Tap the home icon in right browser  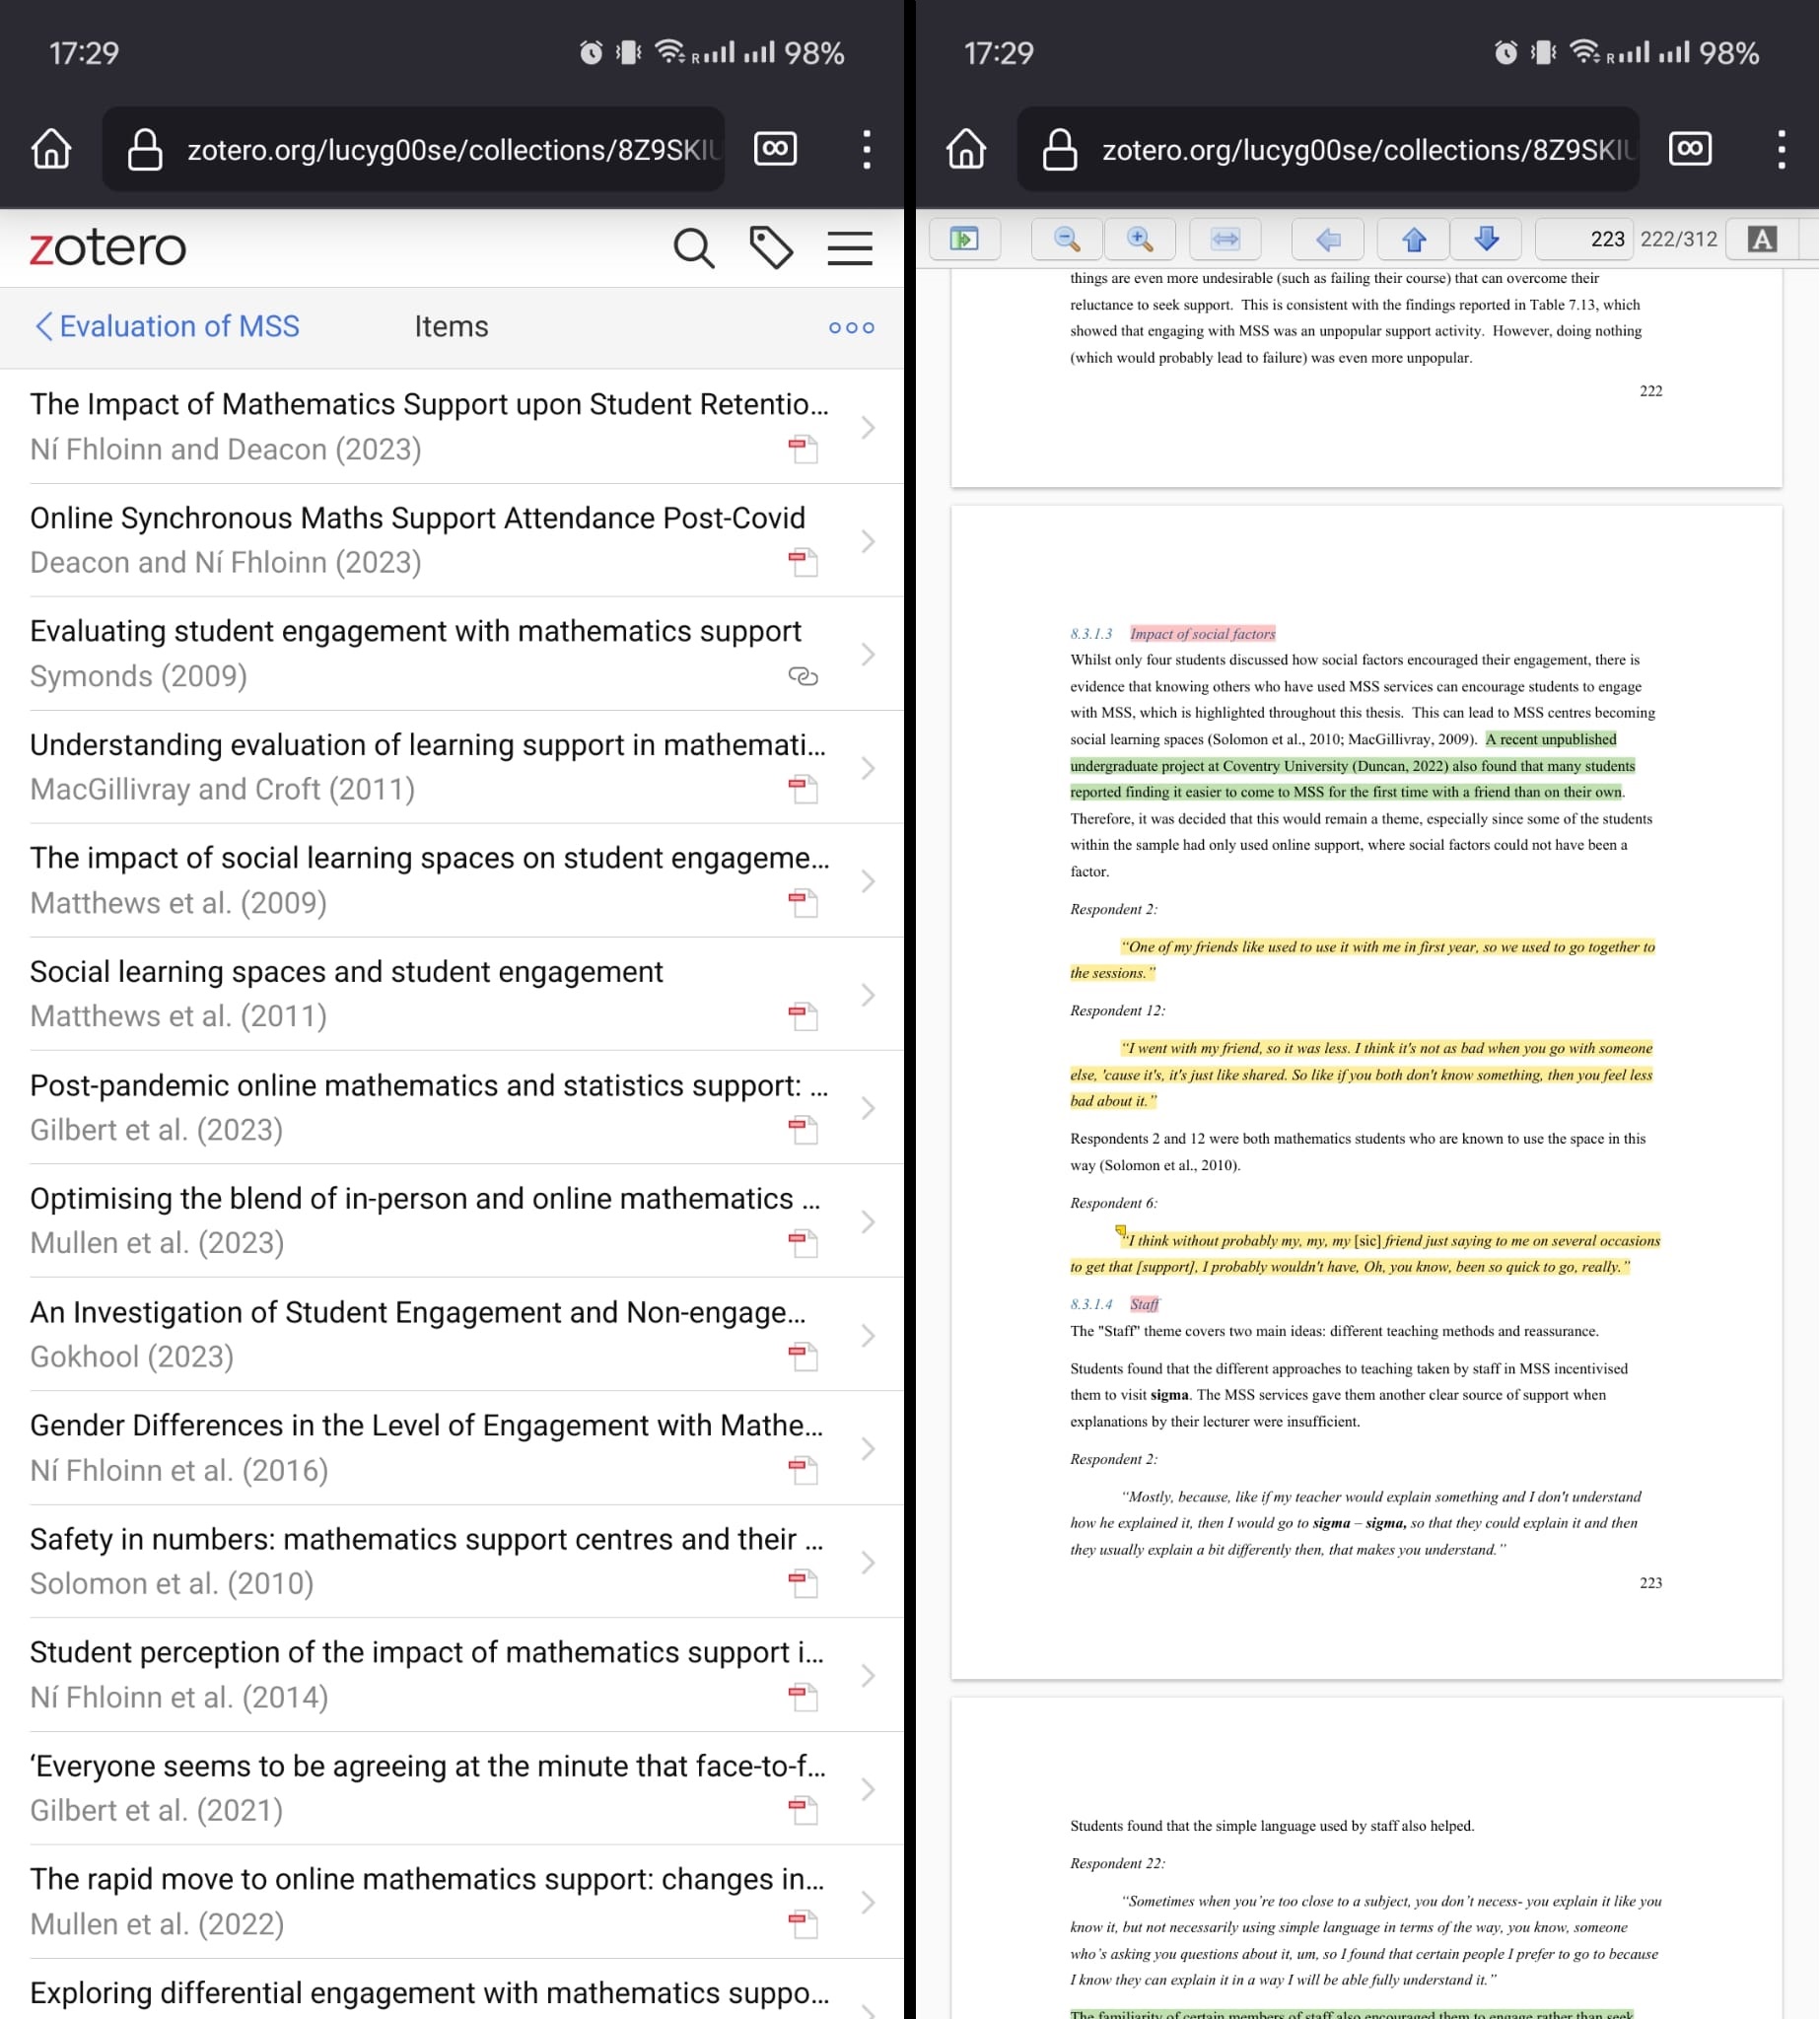click(x=966, y=149)
